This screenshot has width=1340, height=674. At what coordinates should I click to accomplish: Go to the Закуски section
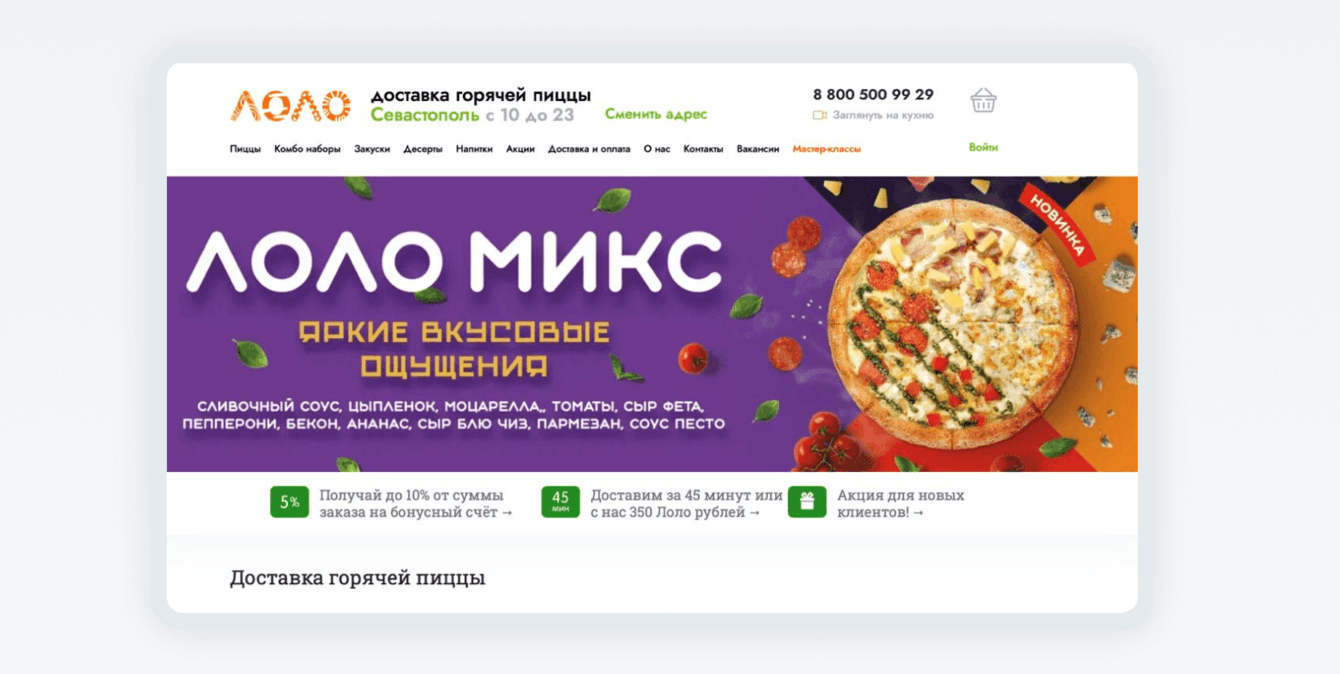coord(372,149)
